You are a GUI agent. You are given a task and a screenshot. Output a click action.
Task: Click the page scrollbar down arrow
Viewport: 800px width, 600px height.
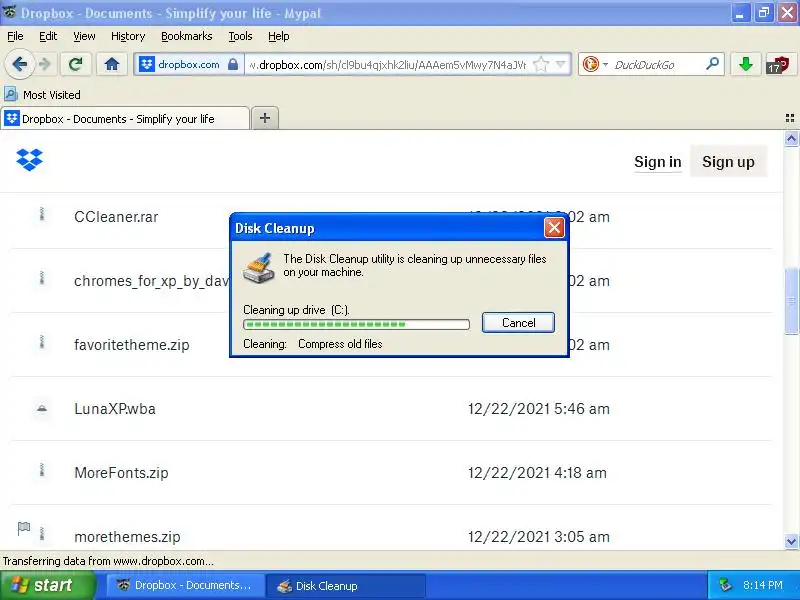[791, 541]
